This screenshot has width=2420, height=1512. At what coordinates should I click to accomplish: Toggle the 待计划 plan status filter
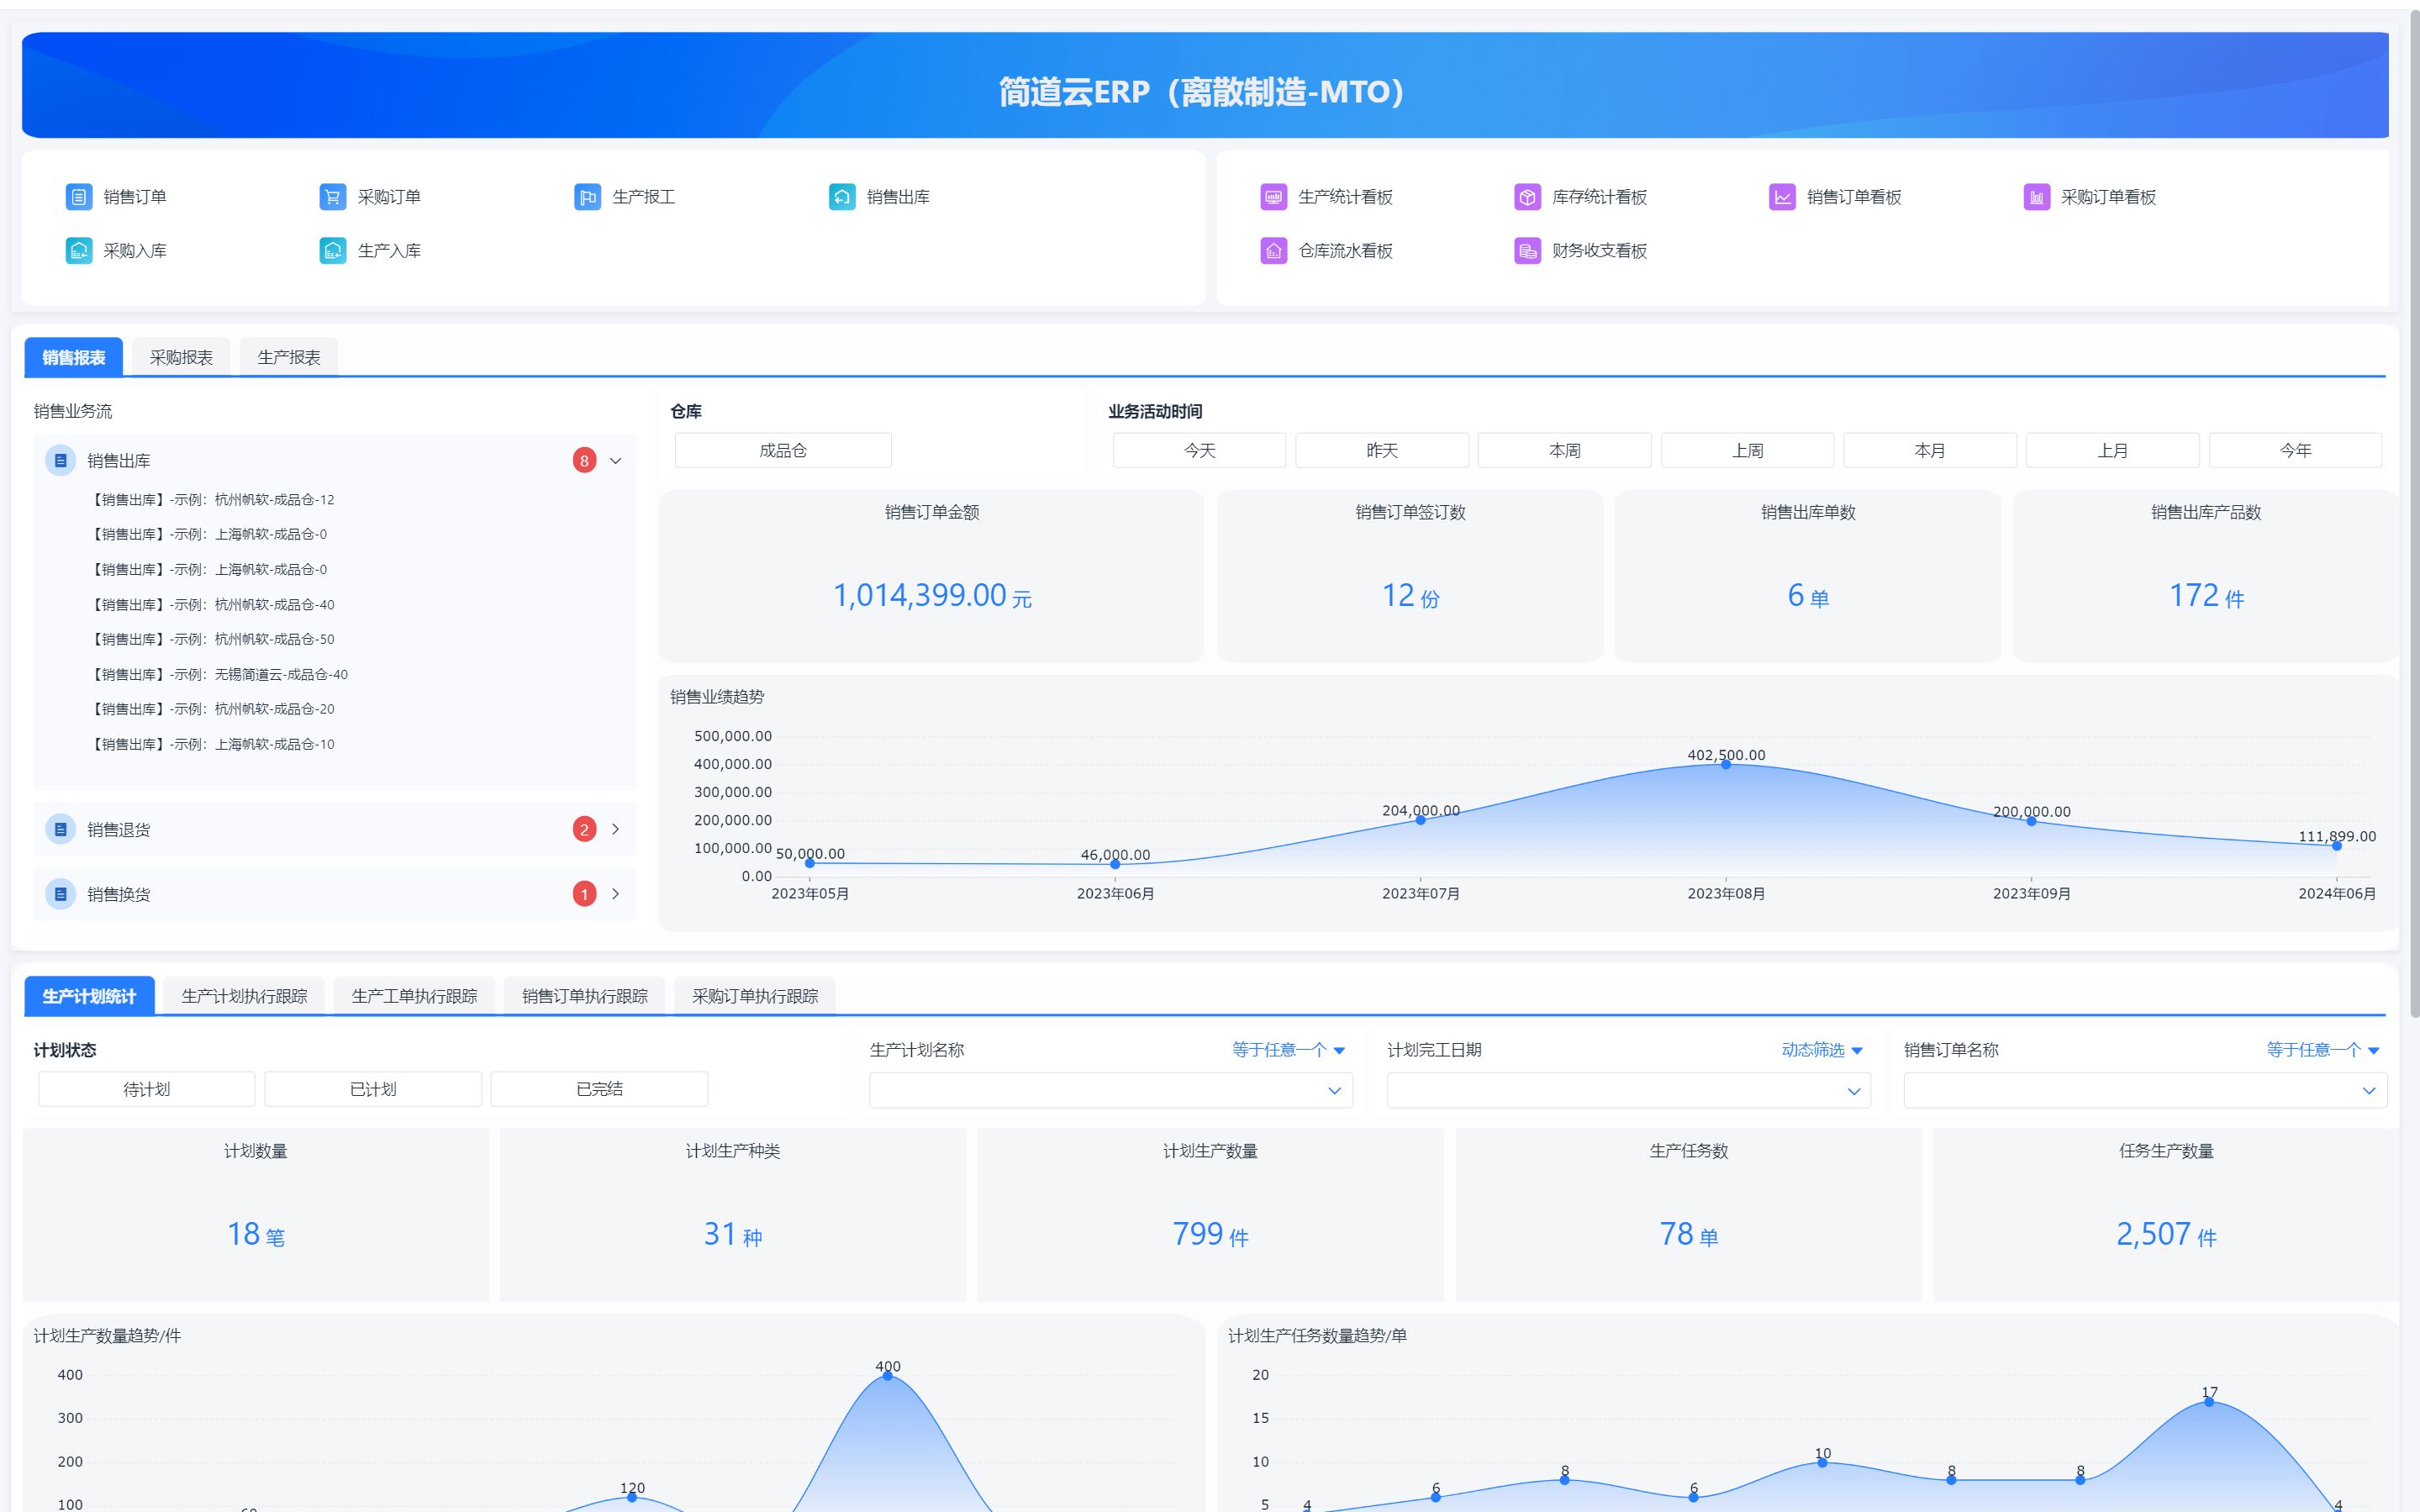click(146, 1089)
